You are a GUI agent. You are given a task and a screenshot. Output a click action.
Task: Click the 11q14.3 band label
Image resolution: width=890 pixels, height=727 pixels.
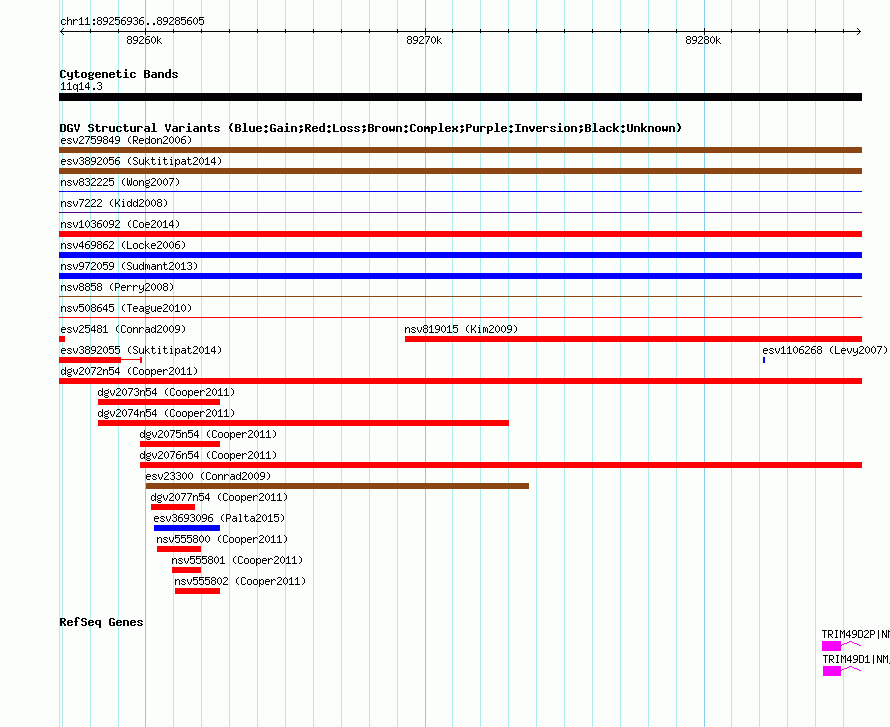click(x=81, y=86)
